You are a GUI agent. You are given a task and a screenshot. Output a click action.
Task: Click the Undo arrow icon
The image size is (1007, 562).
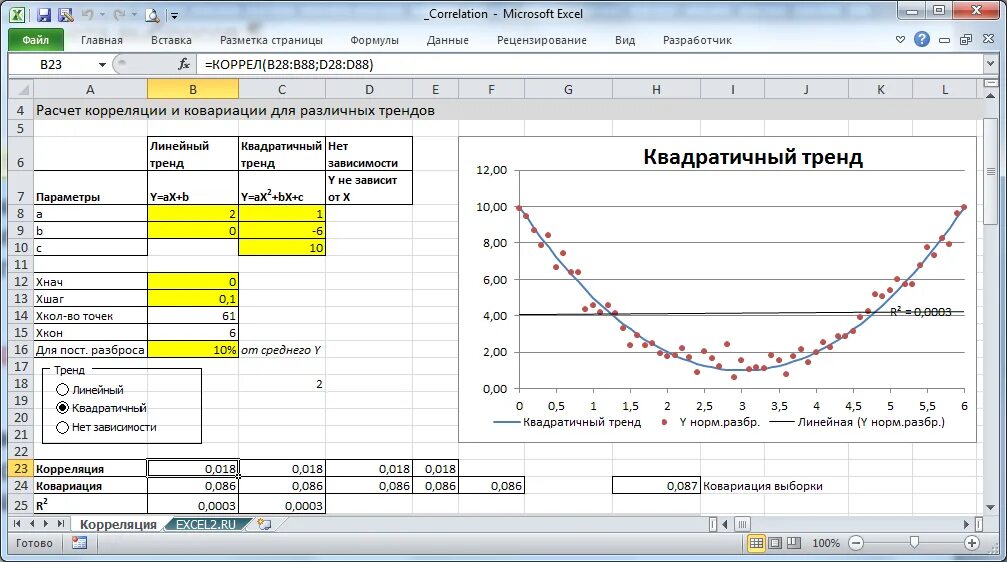pos(88,14)
